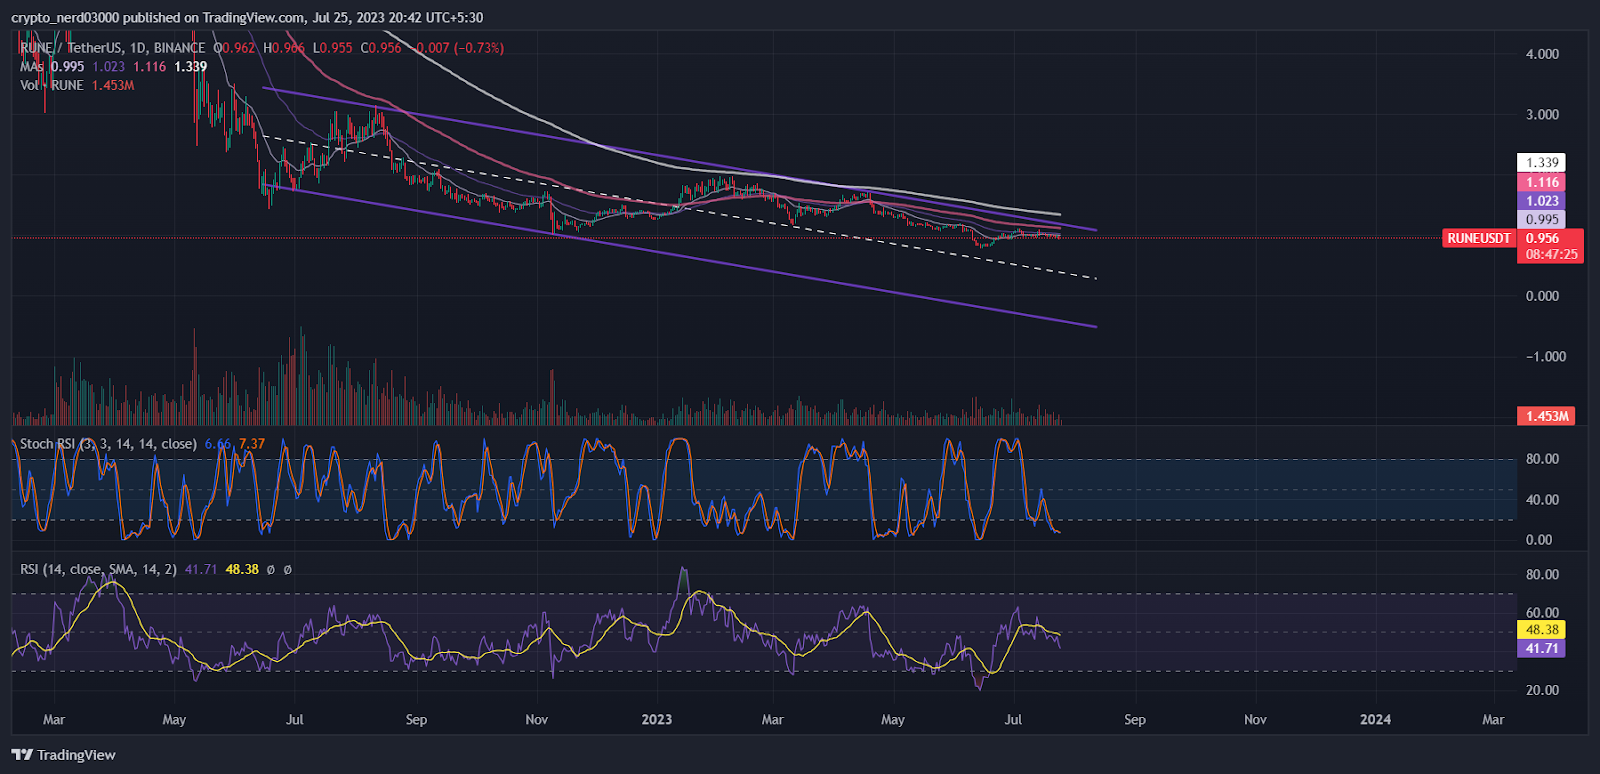Click the purple 1.023 MA price label
Screen dimensions: 1600x774
point(1542,201)
